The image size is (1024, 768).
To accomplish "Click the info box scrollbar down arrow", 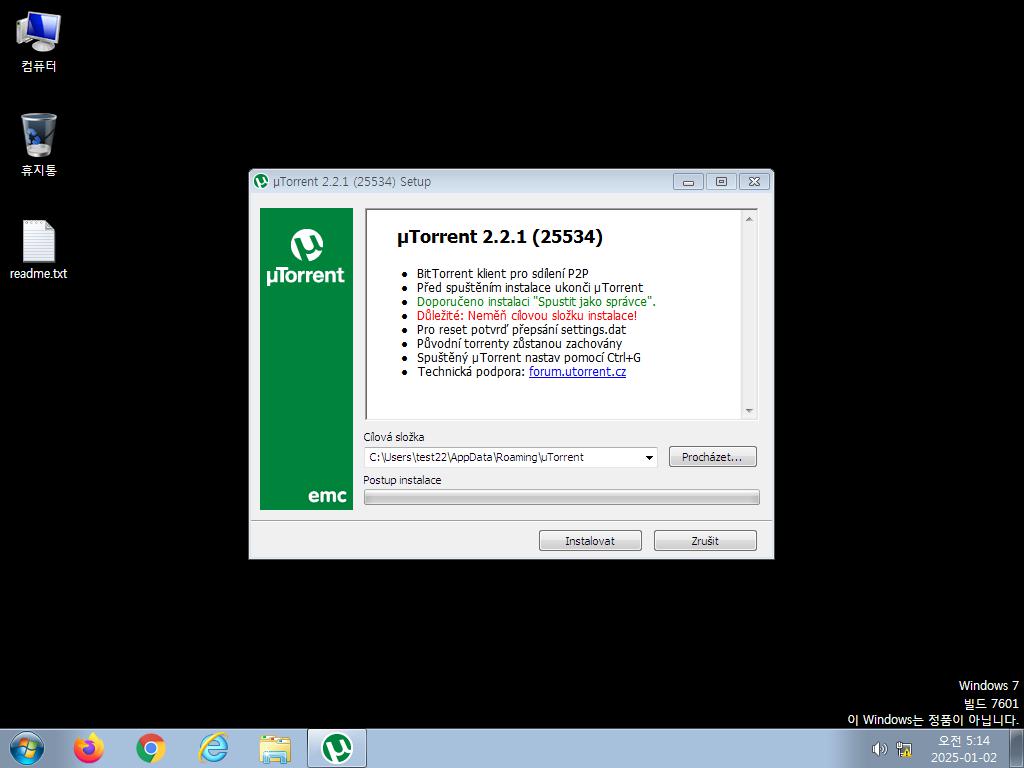I will 749,411.
